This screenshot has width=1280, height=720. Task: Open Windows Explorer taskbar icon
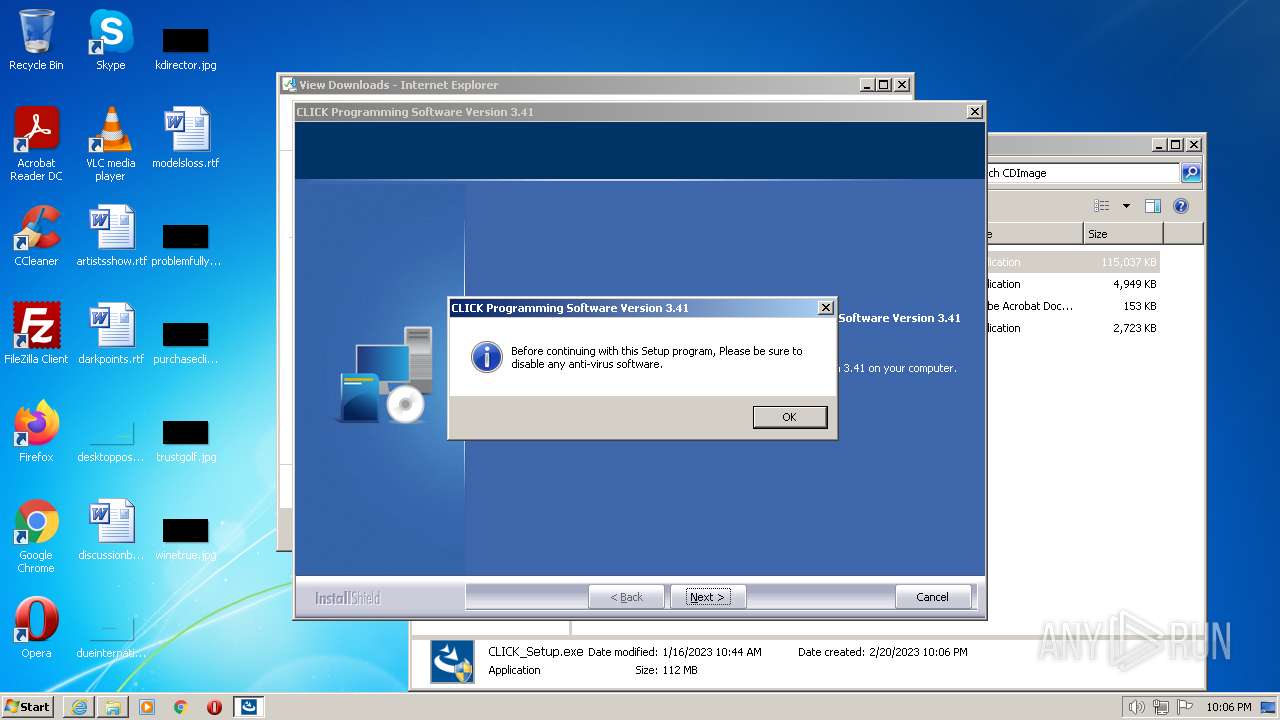point(113,707)
